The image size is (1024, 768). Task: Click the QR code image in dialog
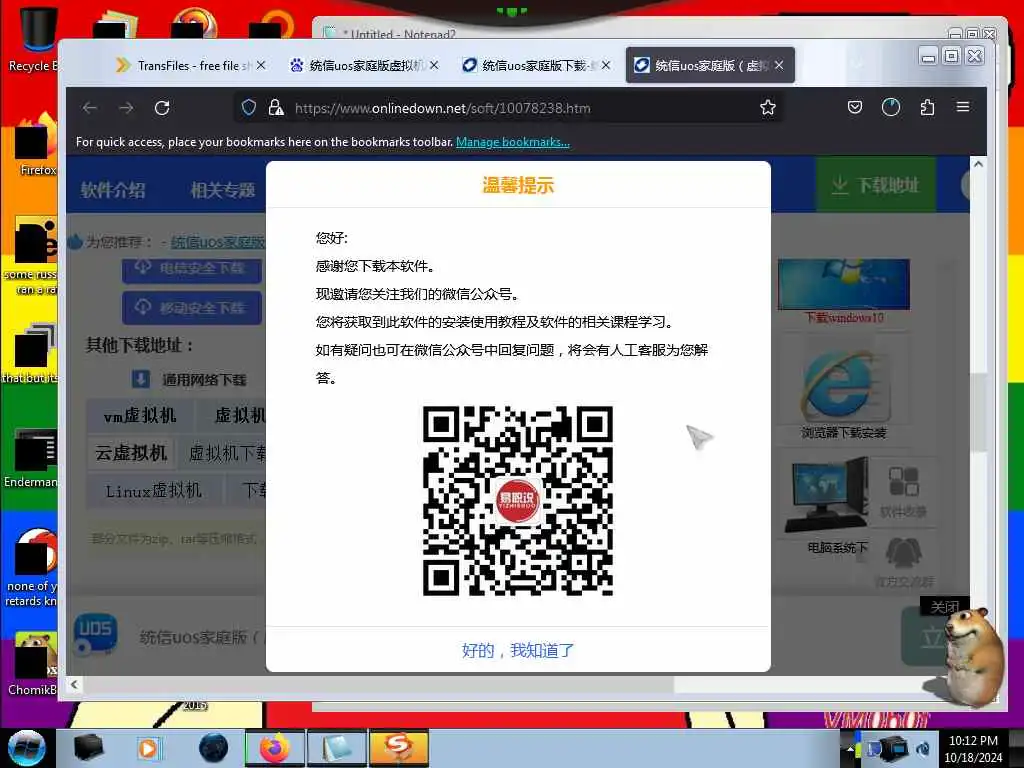point(518,500)
